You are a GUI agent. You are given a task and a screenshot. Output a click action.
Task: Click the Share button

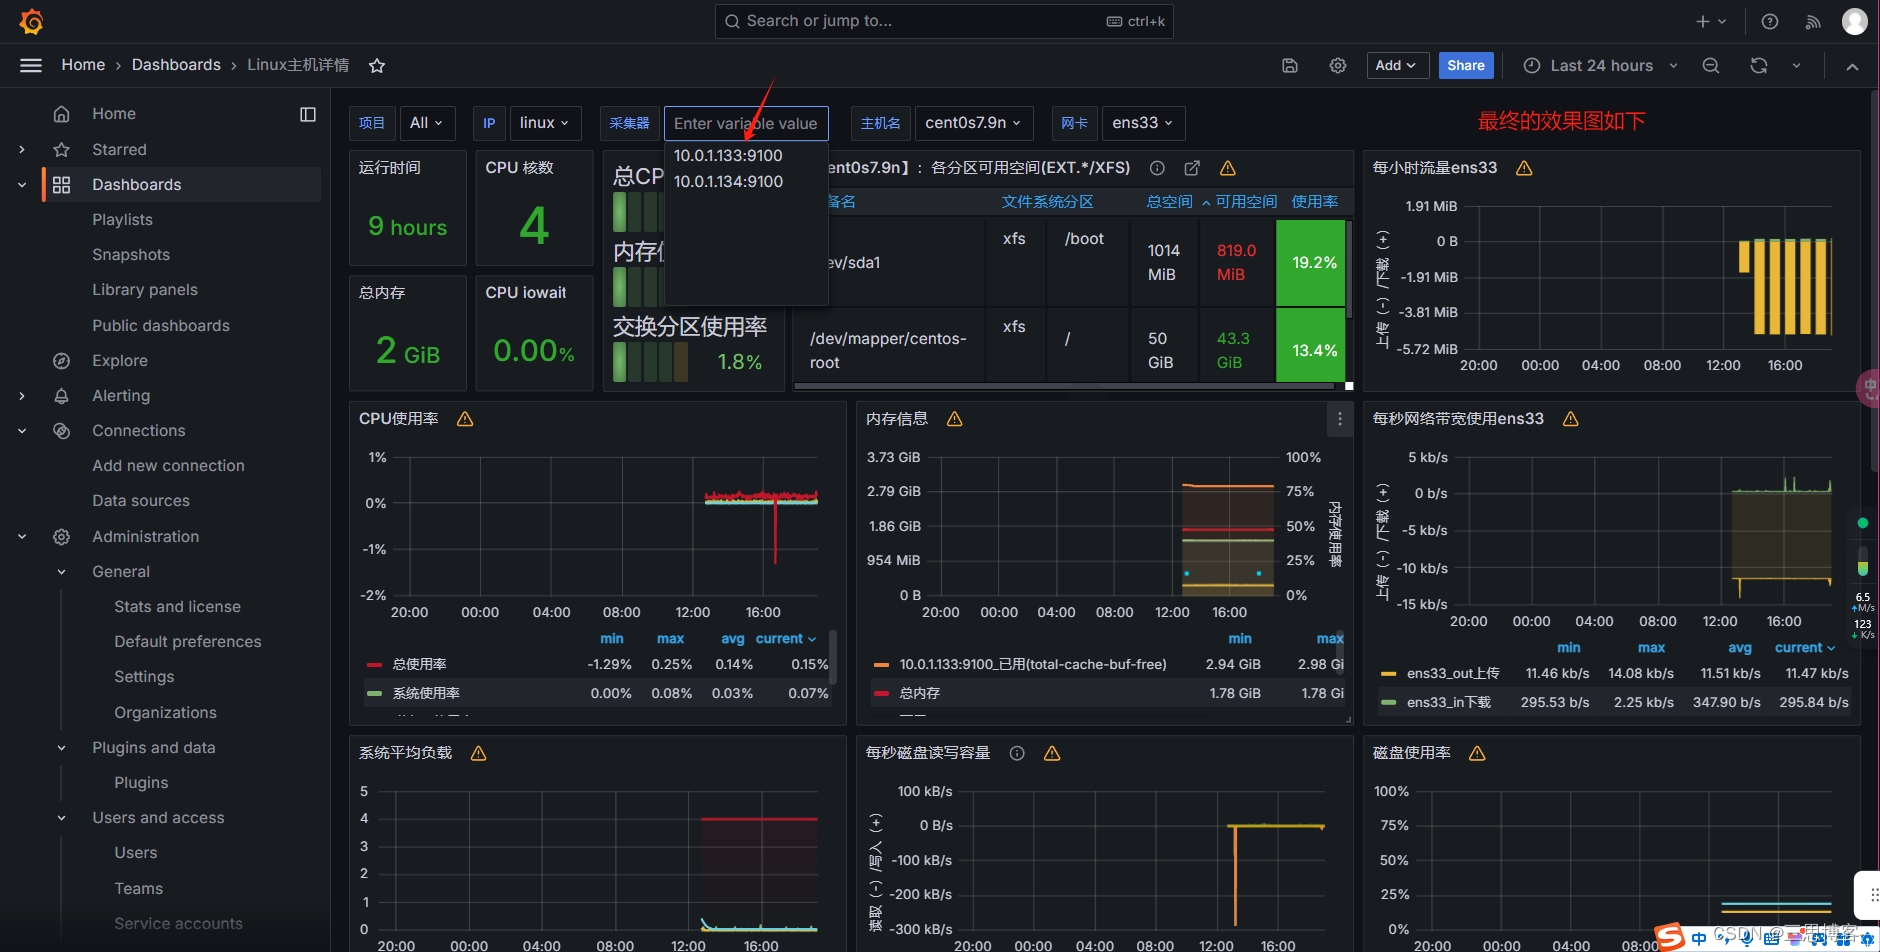[1466, 66]
